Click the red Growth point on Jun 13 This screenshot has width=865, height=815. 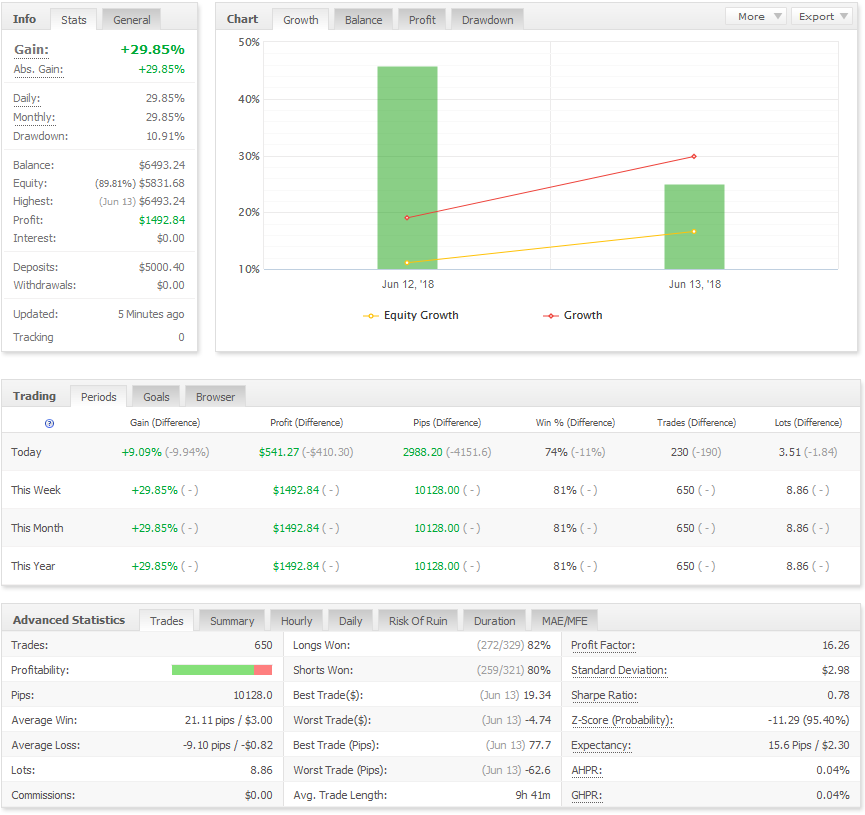click(x=694, y=157)
